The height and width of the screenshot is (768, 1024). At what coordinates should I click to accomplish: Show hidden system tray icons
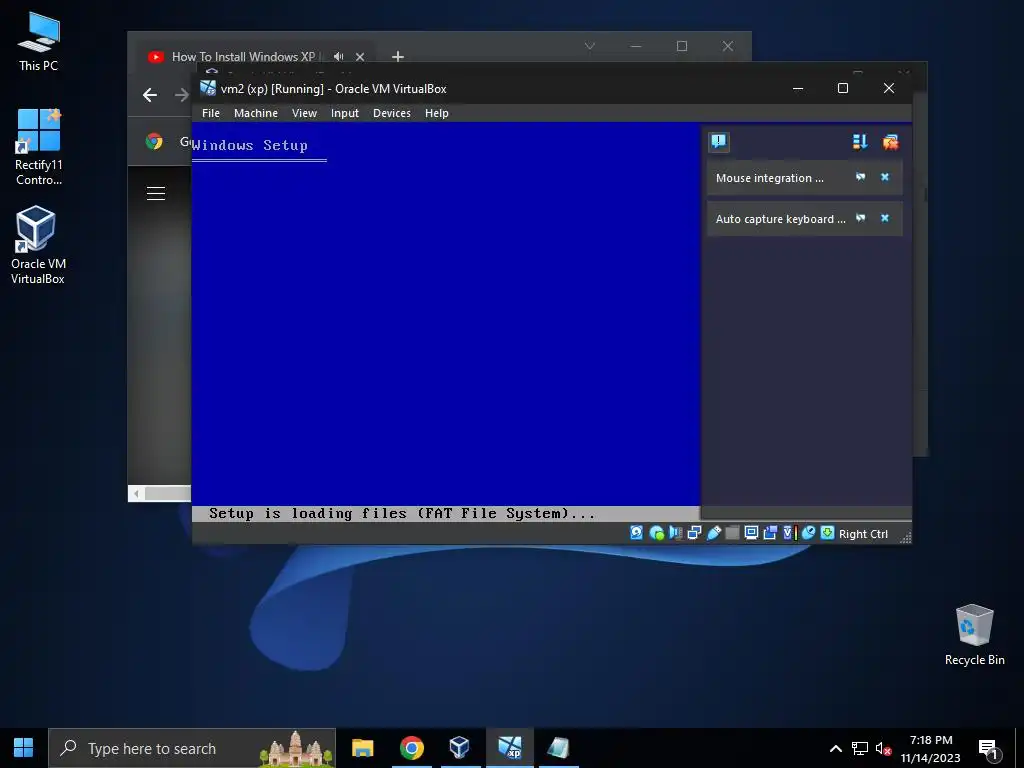tap(835, 748)
